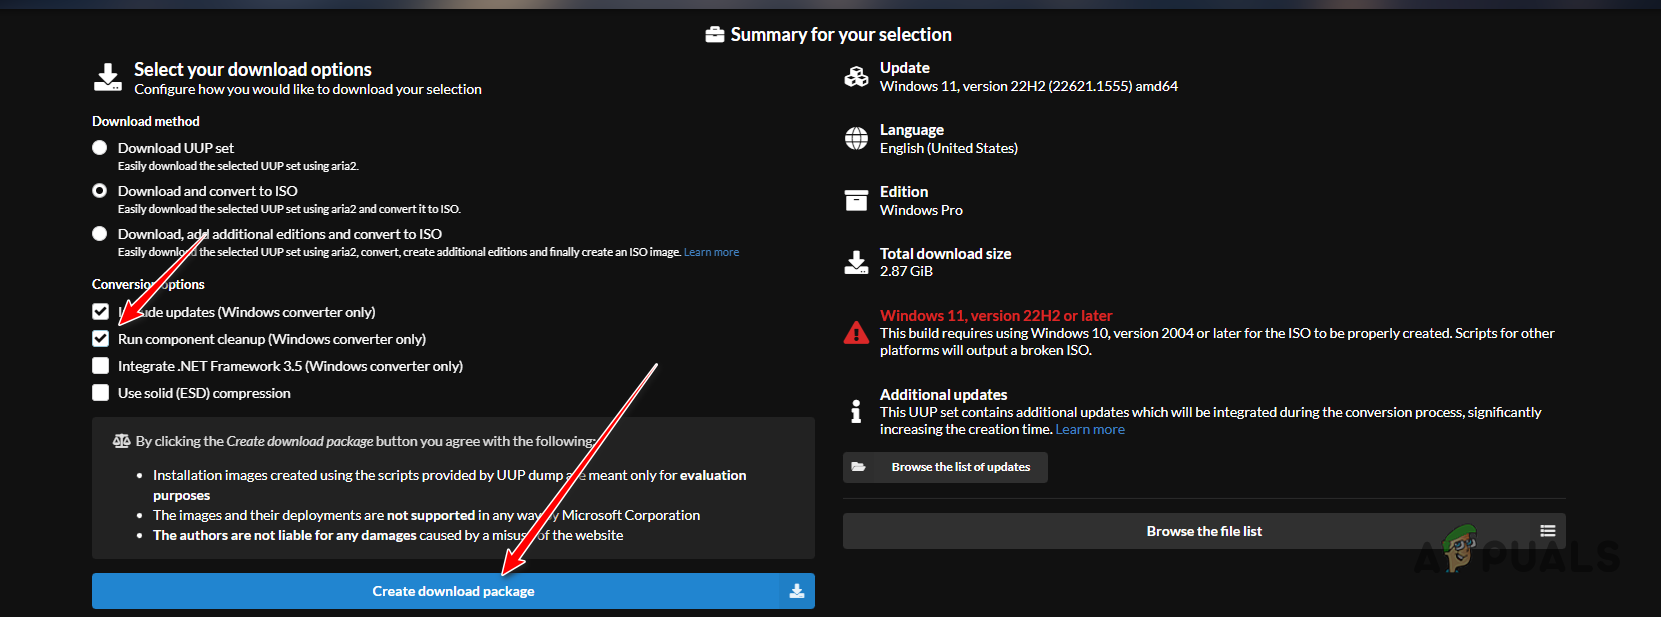Viewport: 1661px width, 617px height.
Task: Click 'Windows 11, version 22H2 (22621.1555) amd64' text
Action: 1029,86
